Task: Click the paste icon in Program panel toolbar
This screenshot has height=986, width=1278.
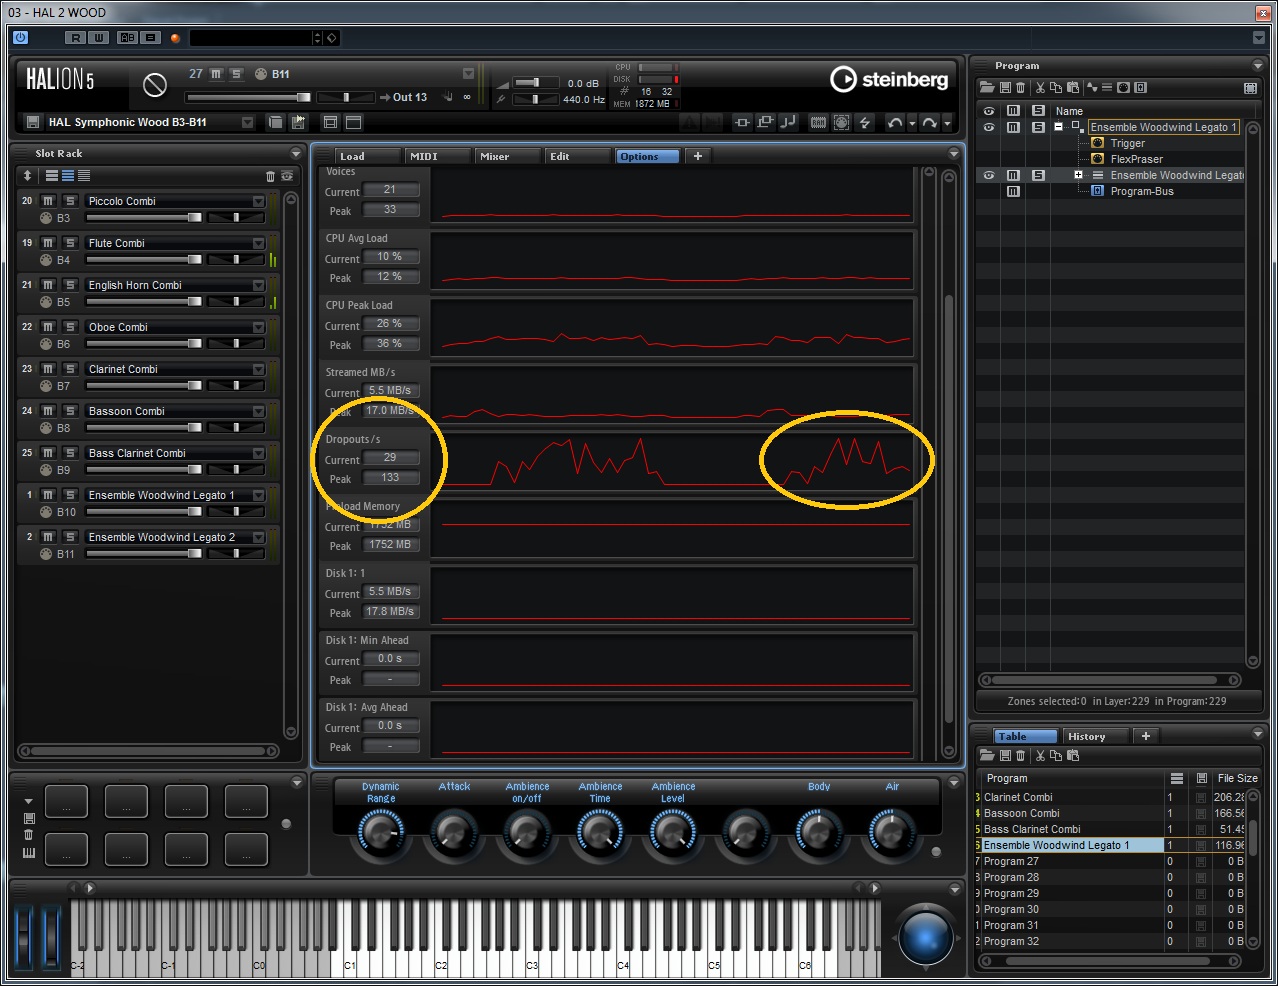Action: tap(1073, 88)
